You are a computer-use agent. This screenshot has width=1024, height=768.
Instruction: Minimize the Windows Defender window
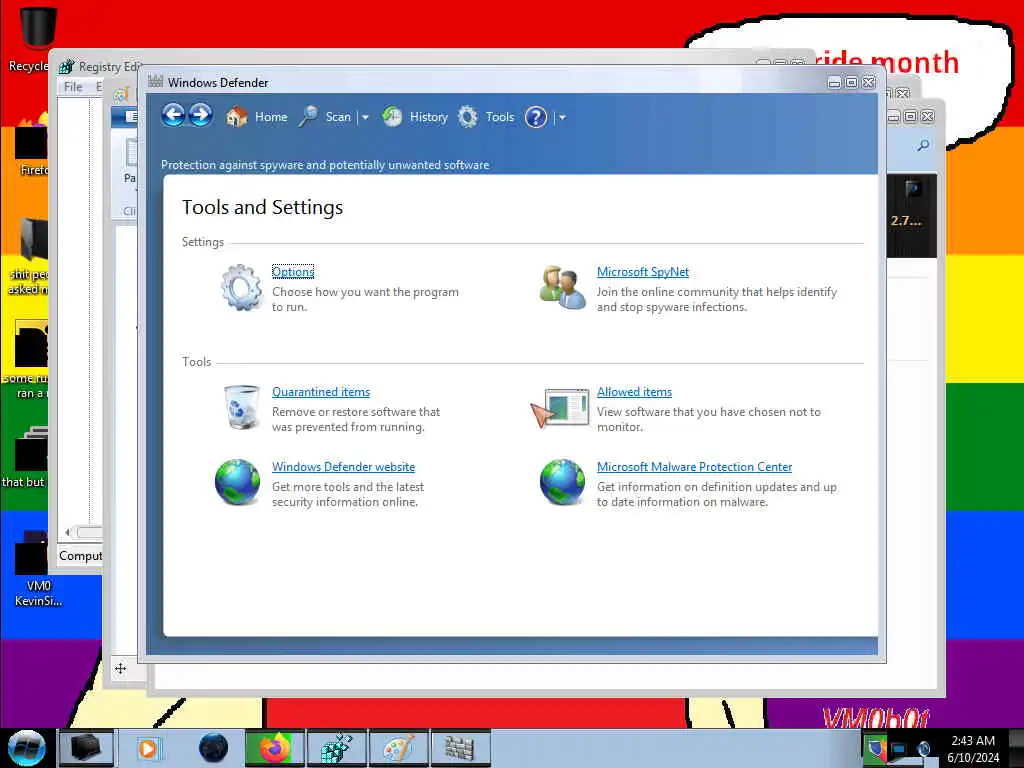[834, 82]
